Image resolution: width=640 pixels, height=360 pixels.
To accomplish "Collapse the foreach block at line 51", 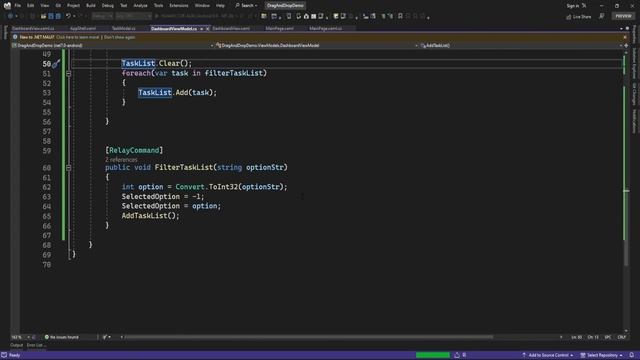I will click(x=69, y=74).
